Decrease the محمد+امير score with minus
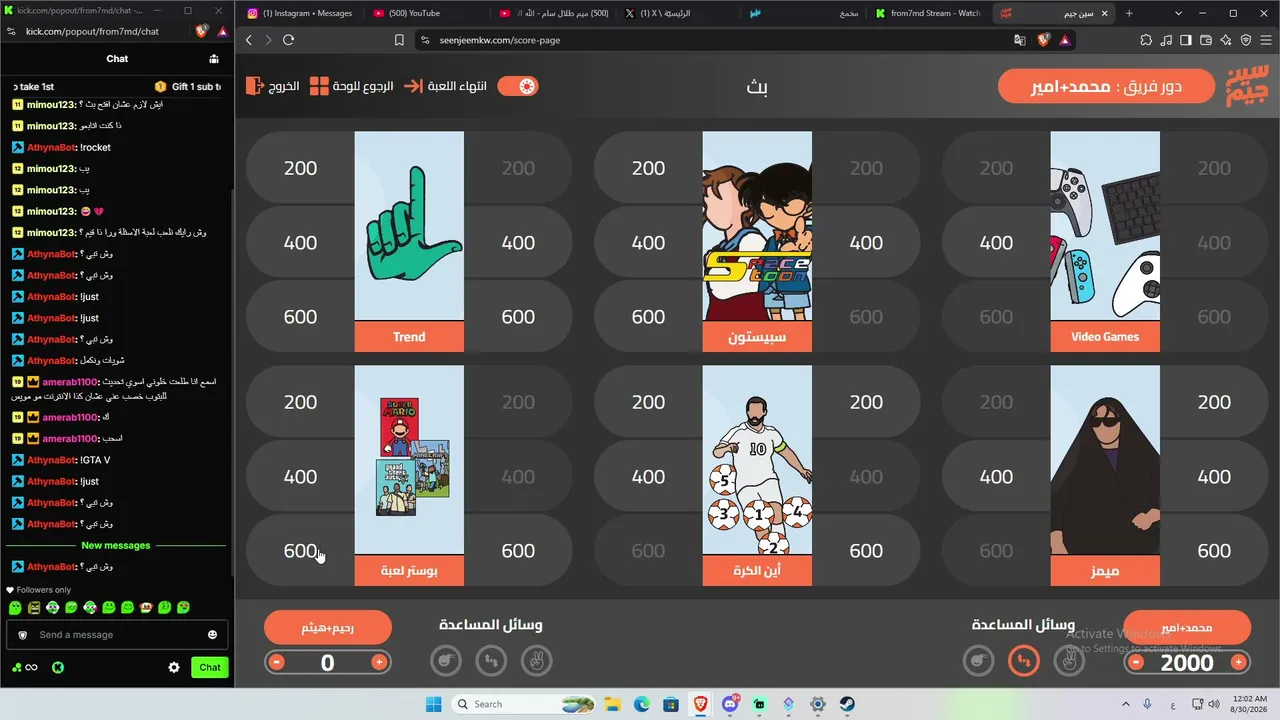 pyautogui.click(x=1136, y=662)
